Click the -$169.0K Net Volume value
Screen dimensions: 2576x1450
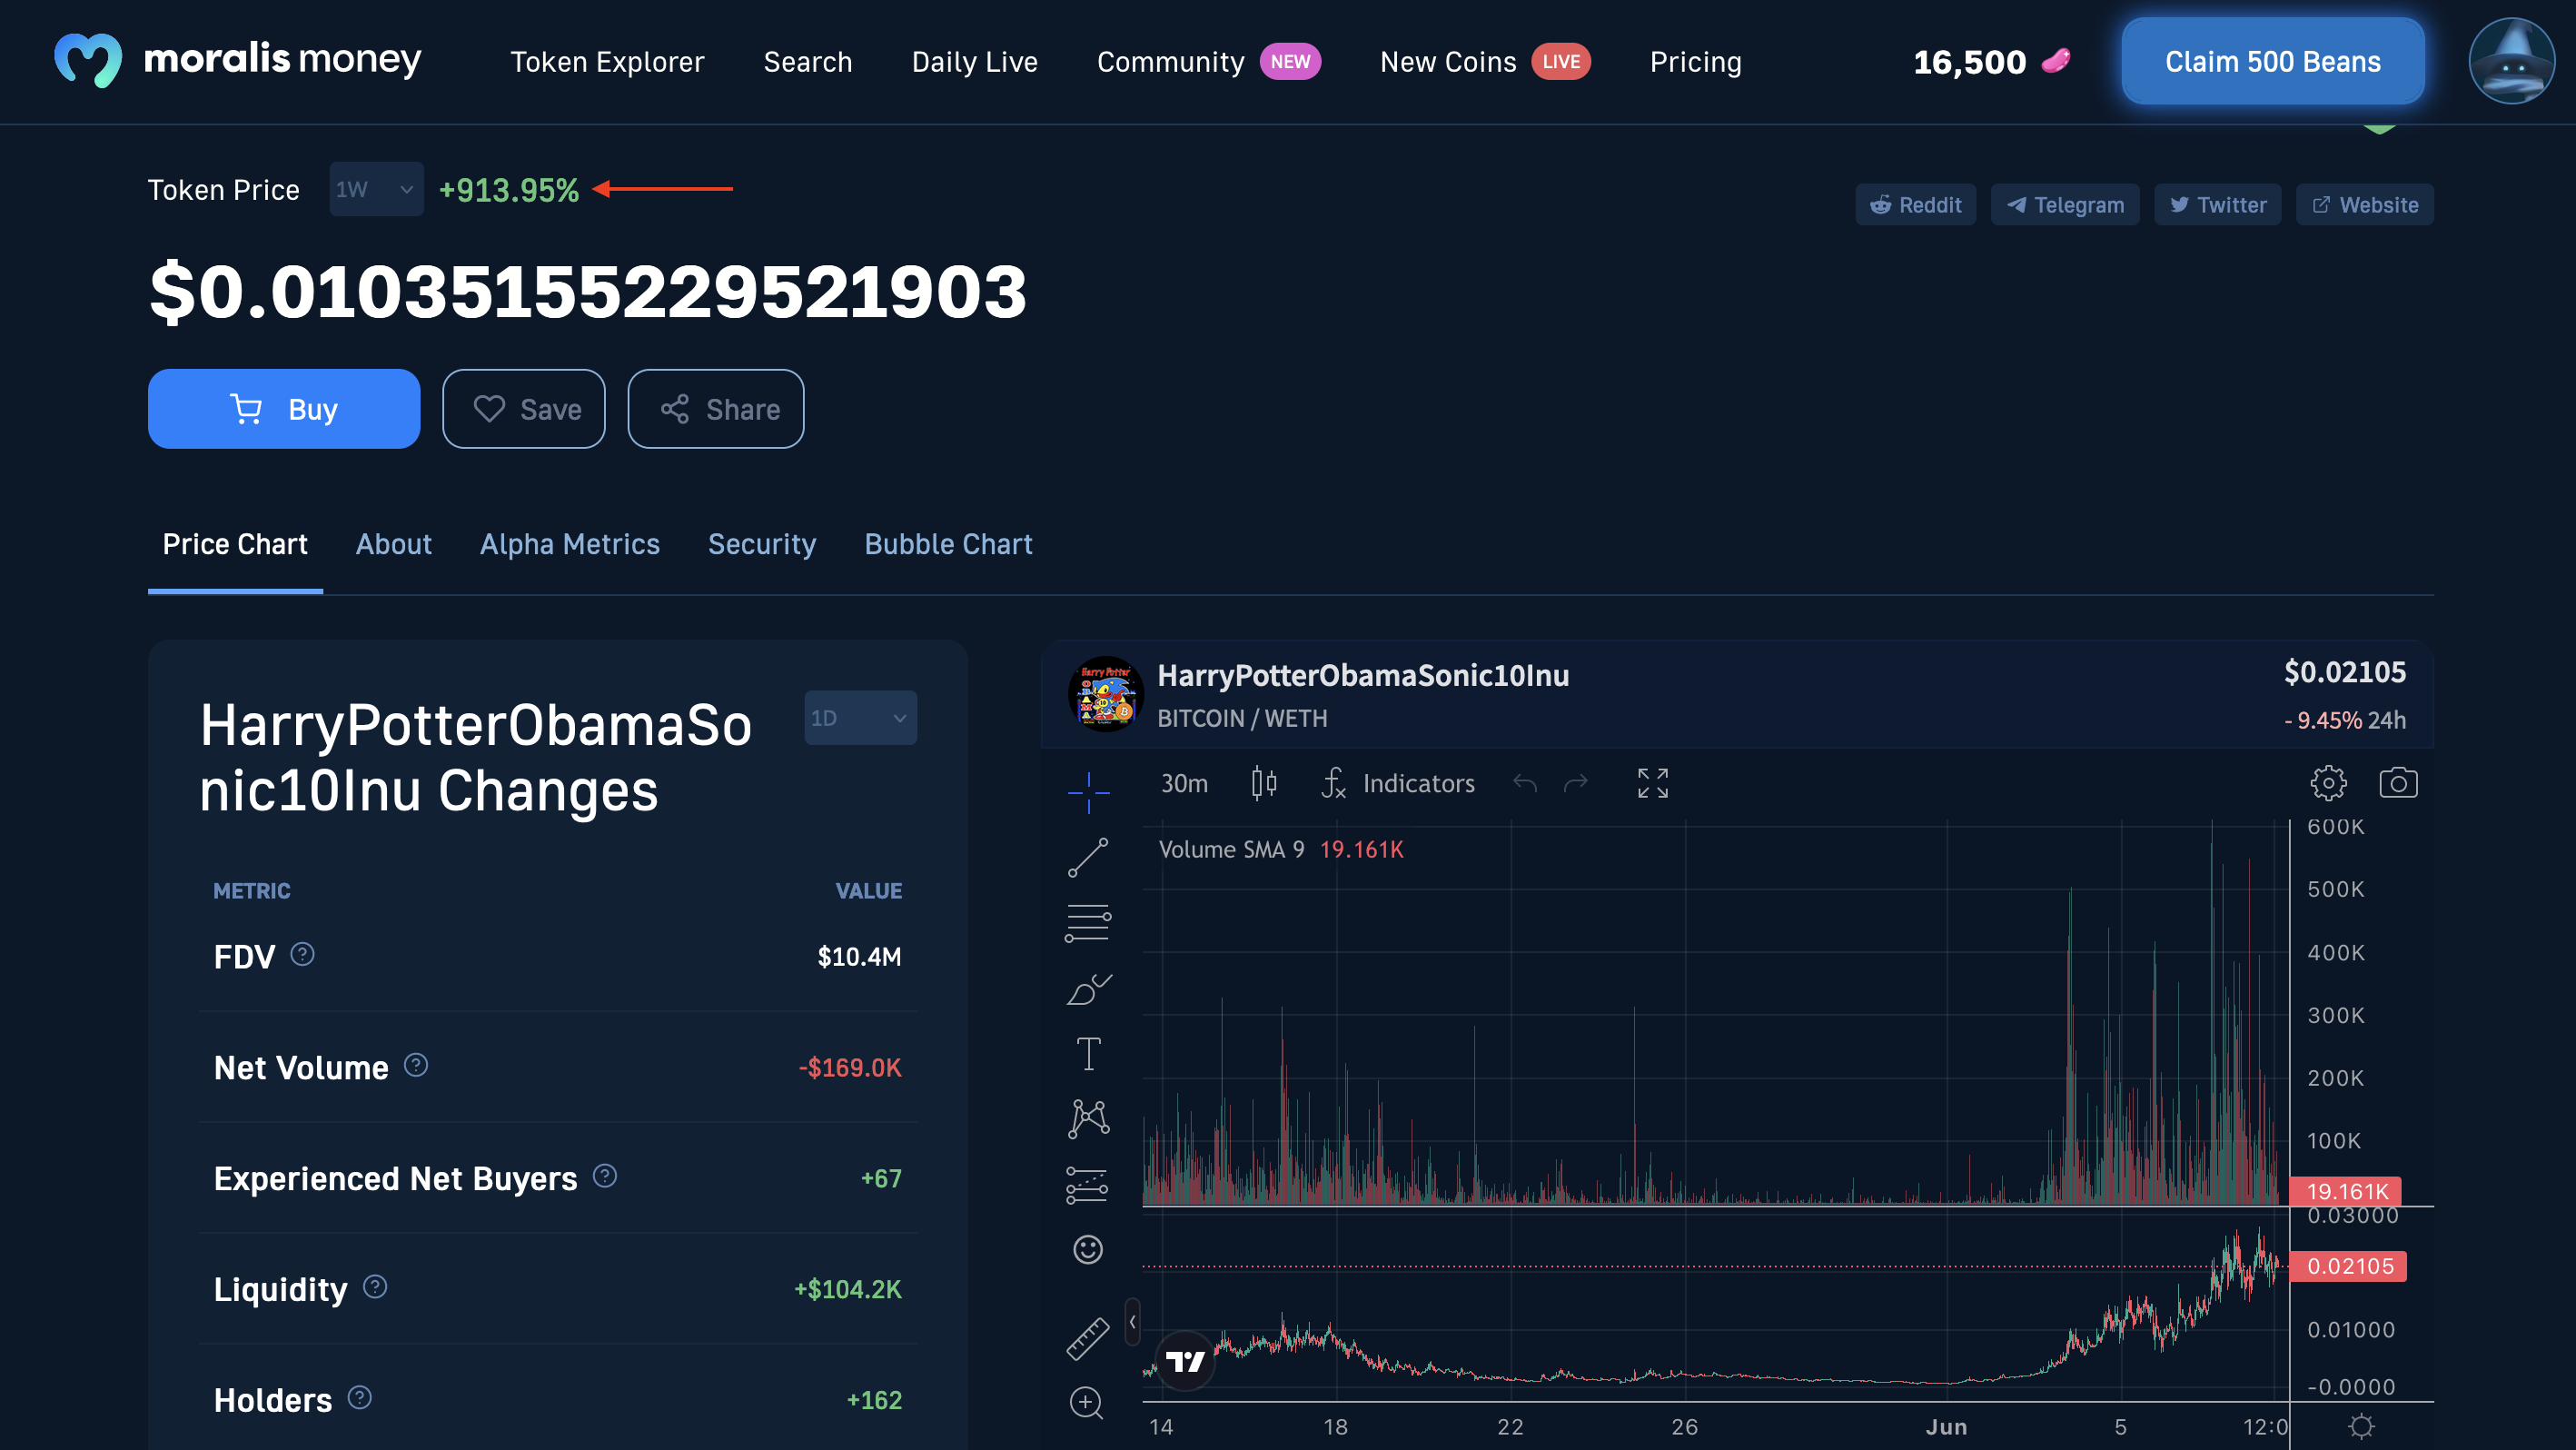[850, 1067]
